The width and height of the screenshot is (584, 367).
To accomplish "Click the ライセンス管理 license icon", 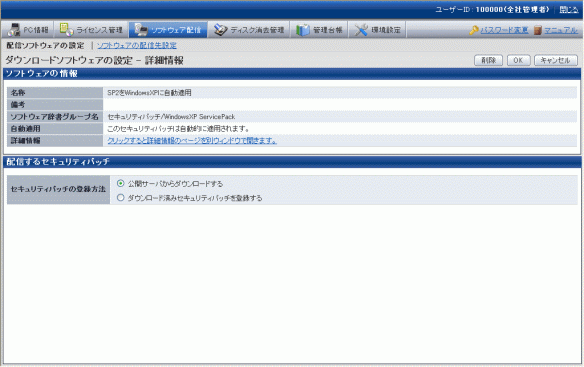I will tap(66, 30).
